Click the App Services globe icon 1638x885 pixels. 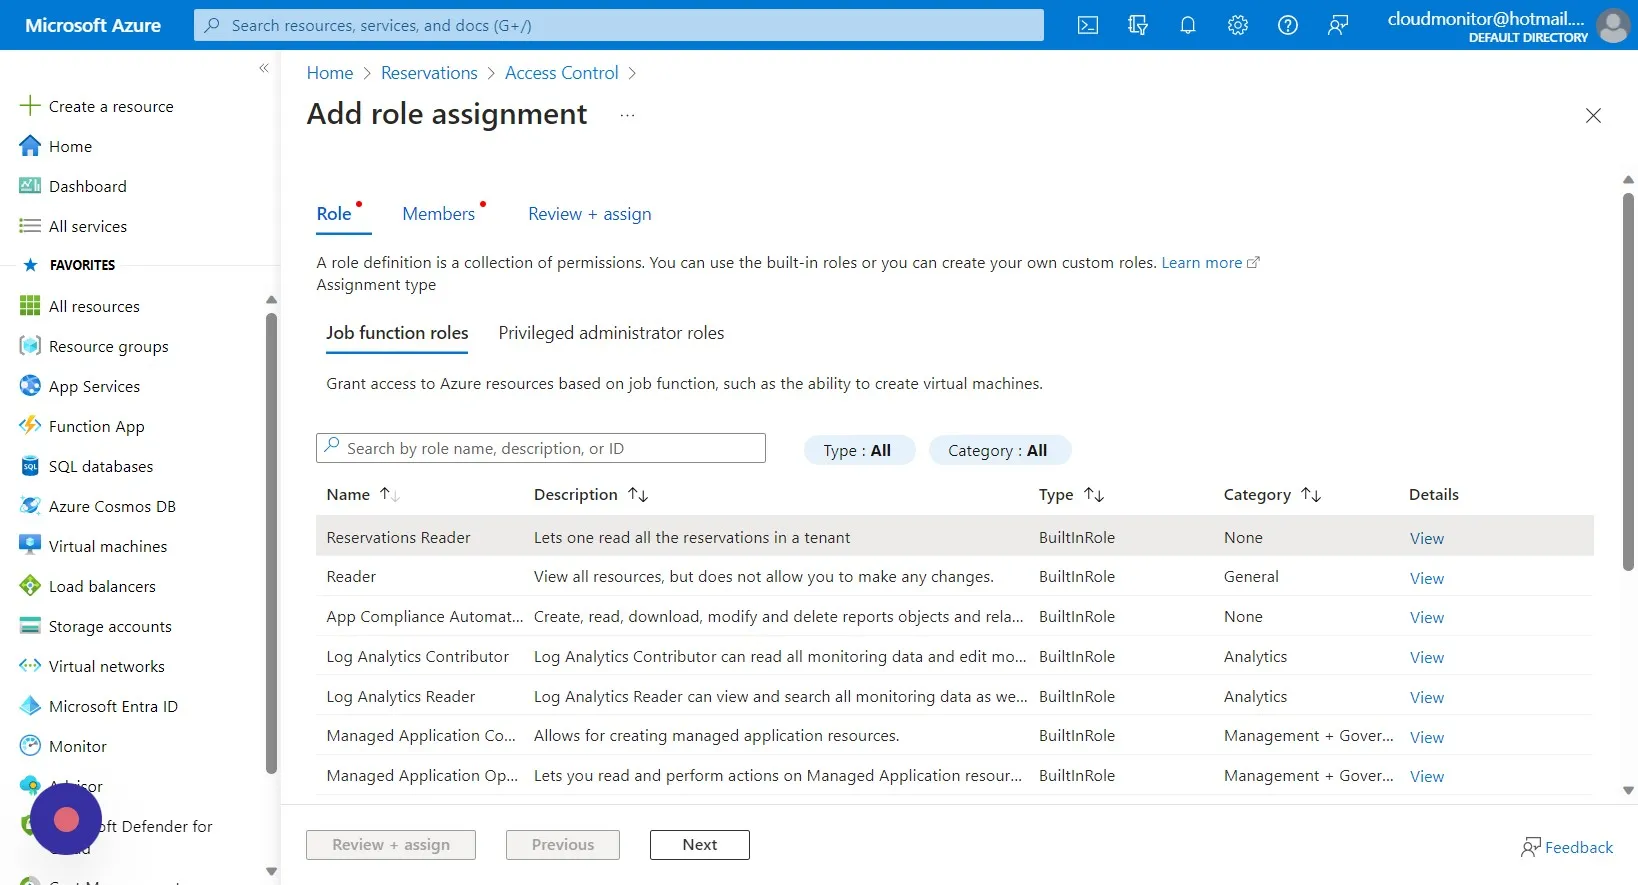(30, 386)
